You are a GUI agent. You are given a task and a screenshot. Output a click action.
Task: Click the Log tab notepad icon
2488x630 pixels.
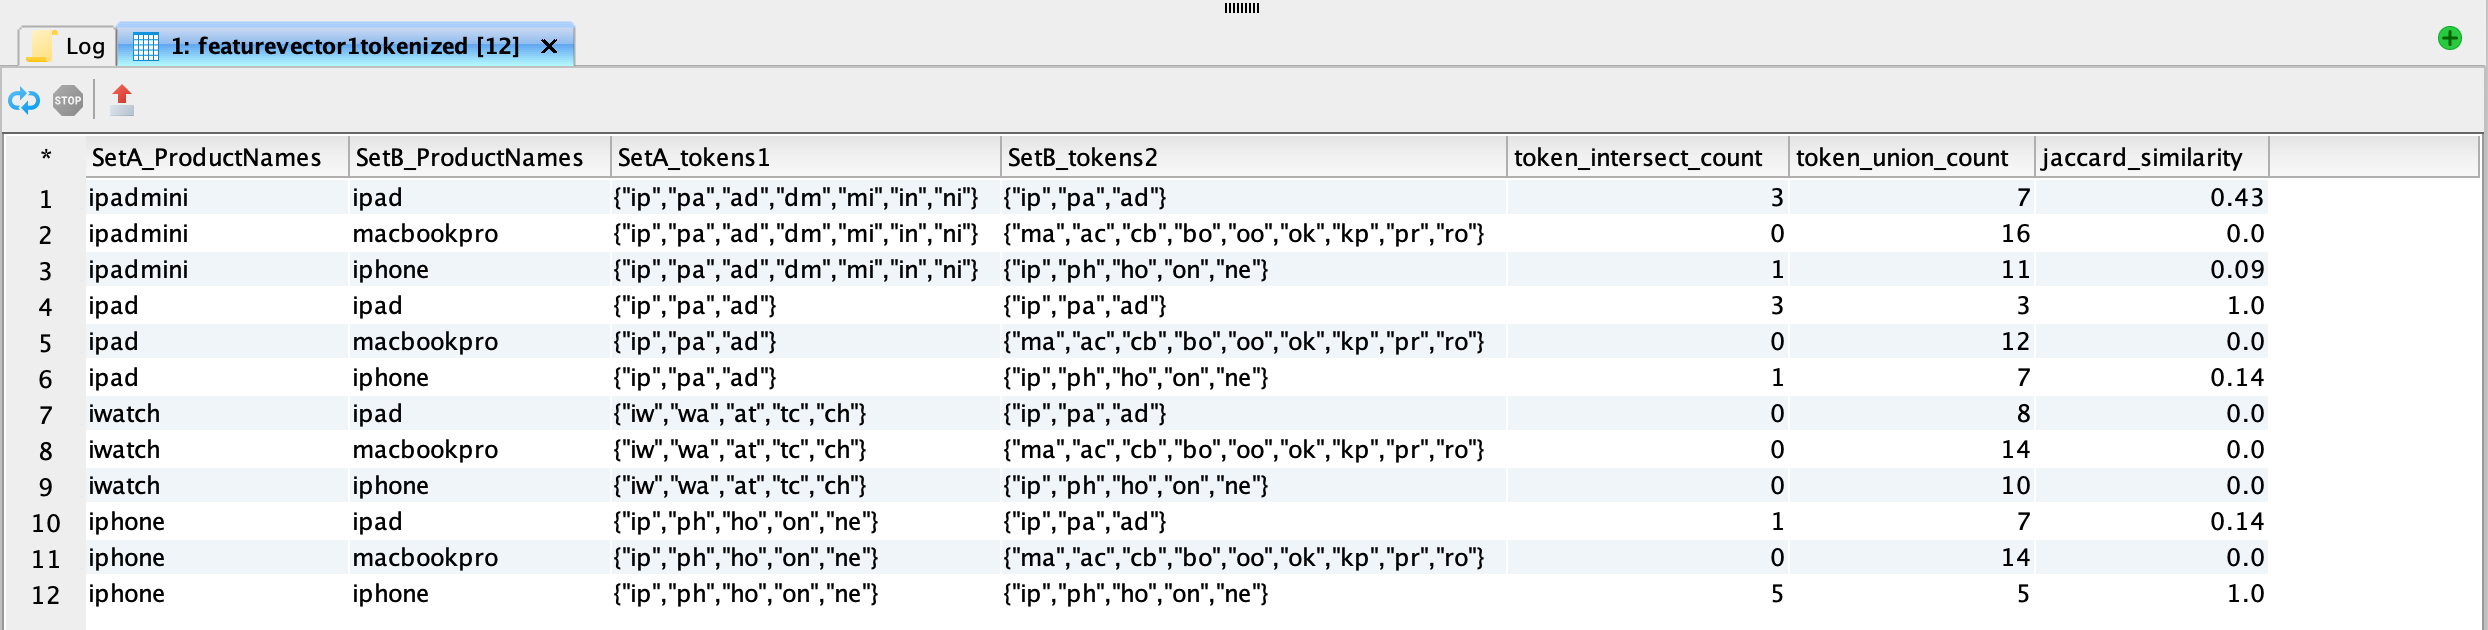[x=42, y=46]
